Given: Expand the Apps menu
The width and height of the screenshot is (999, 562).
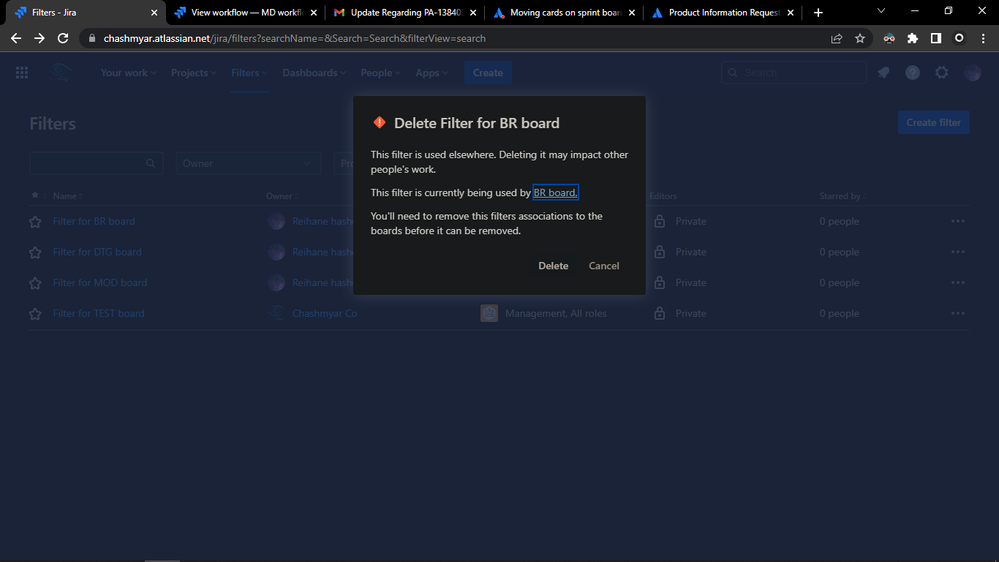Looking at the screenshot, I should (x=431, y=73).
